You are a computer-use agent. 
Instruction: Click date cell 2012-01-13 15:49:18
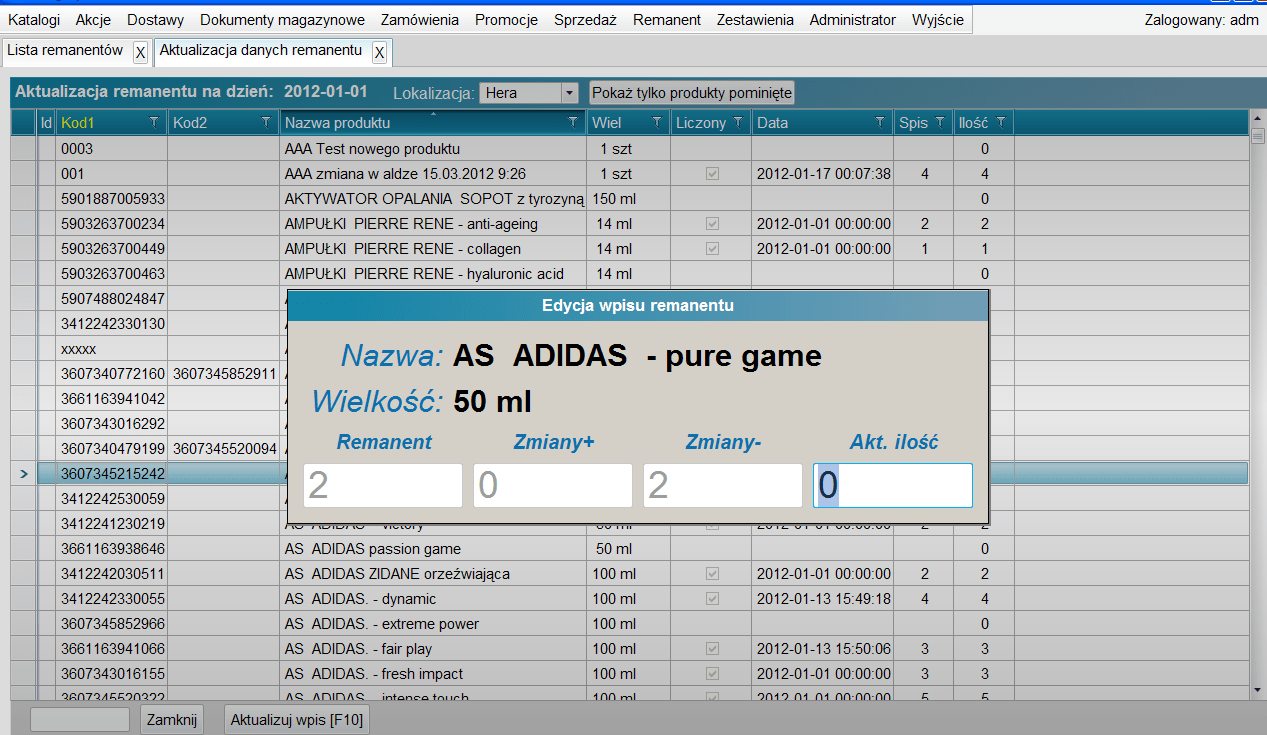(x=823, y=599)
